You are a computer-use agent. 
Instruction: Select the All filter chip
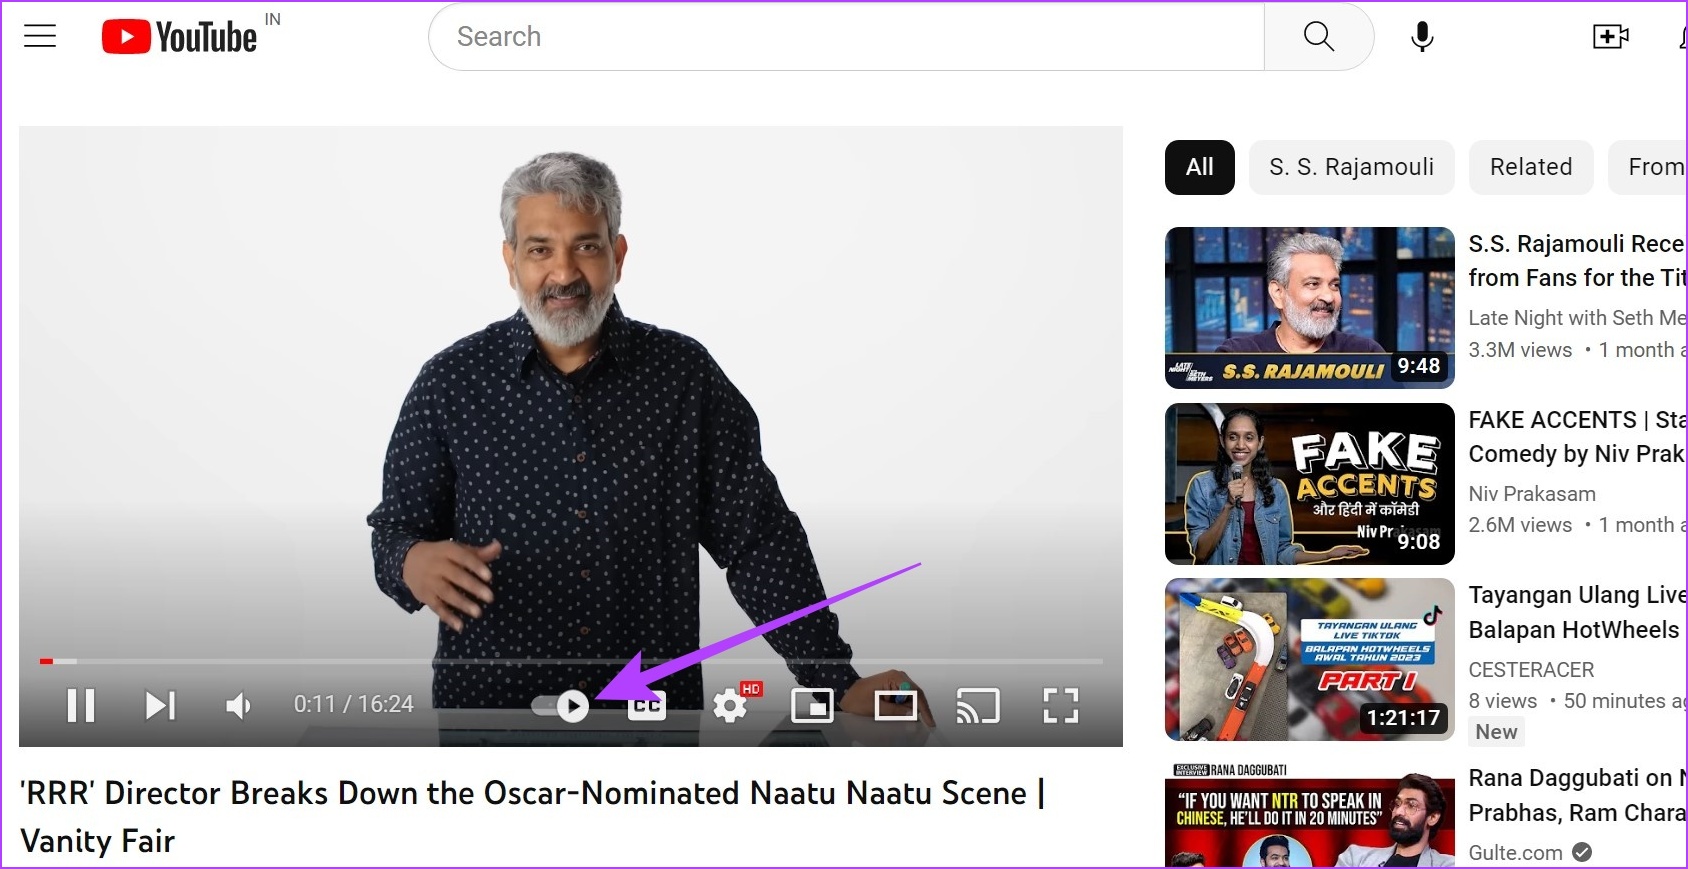click(1200, 167)
